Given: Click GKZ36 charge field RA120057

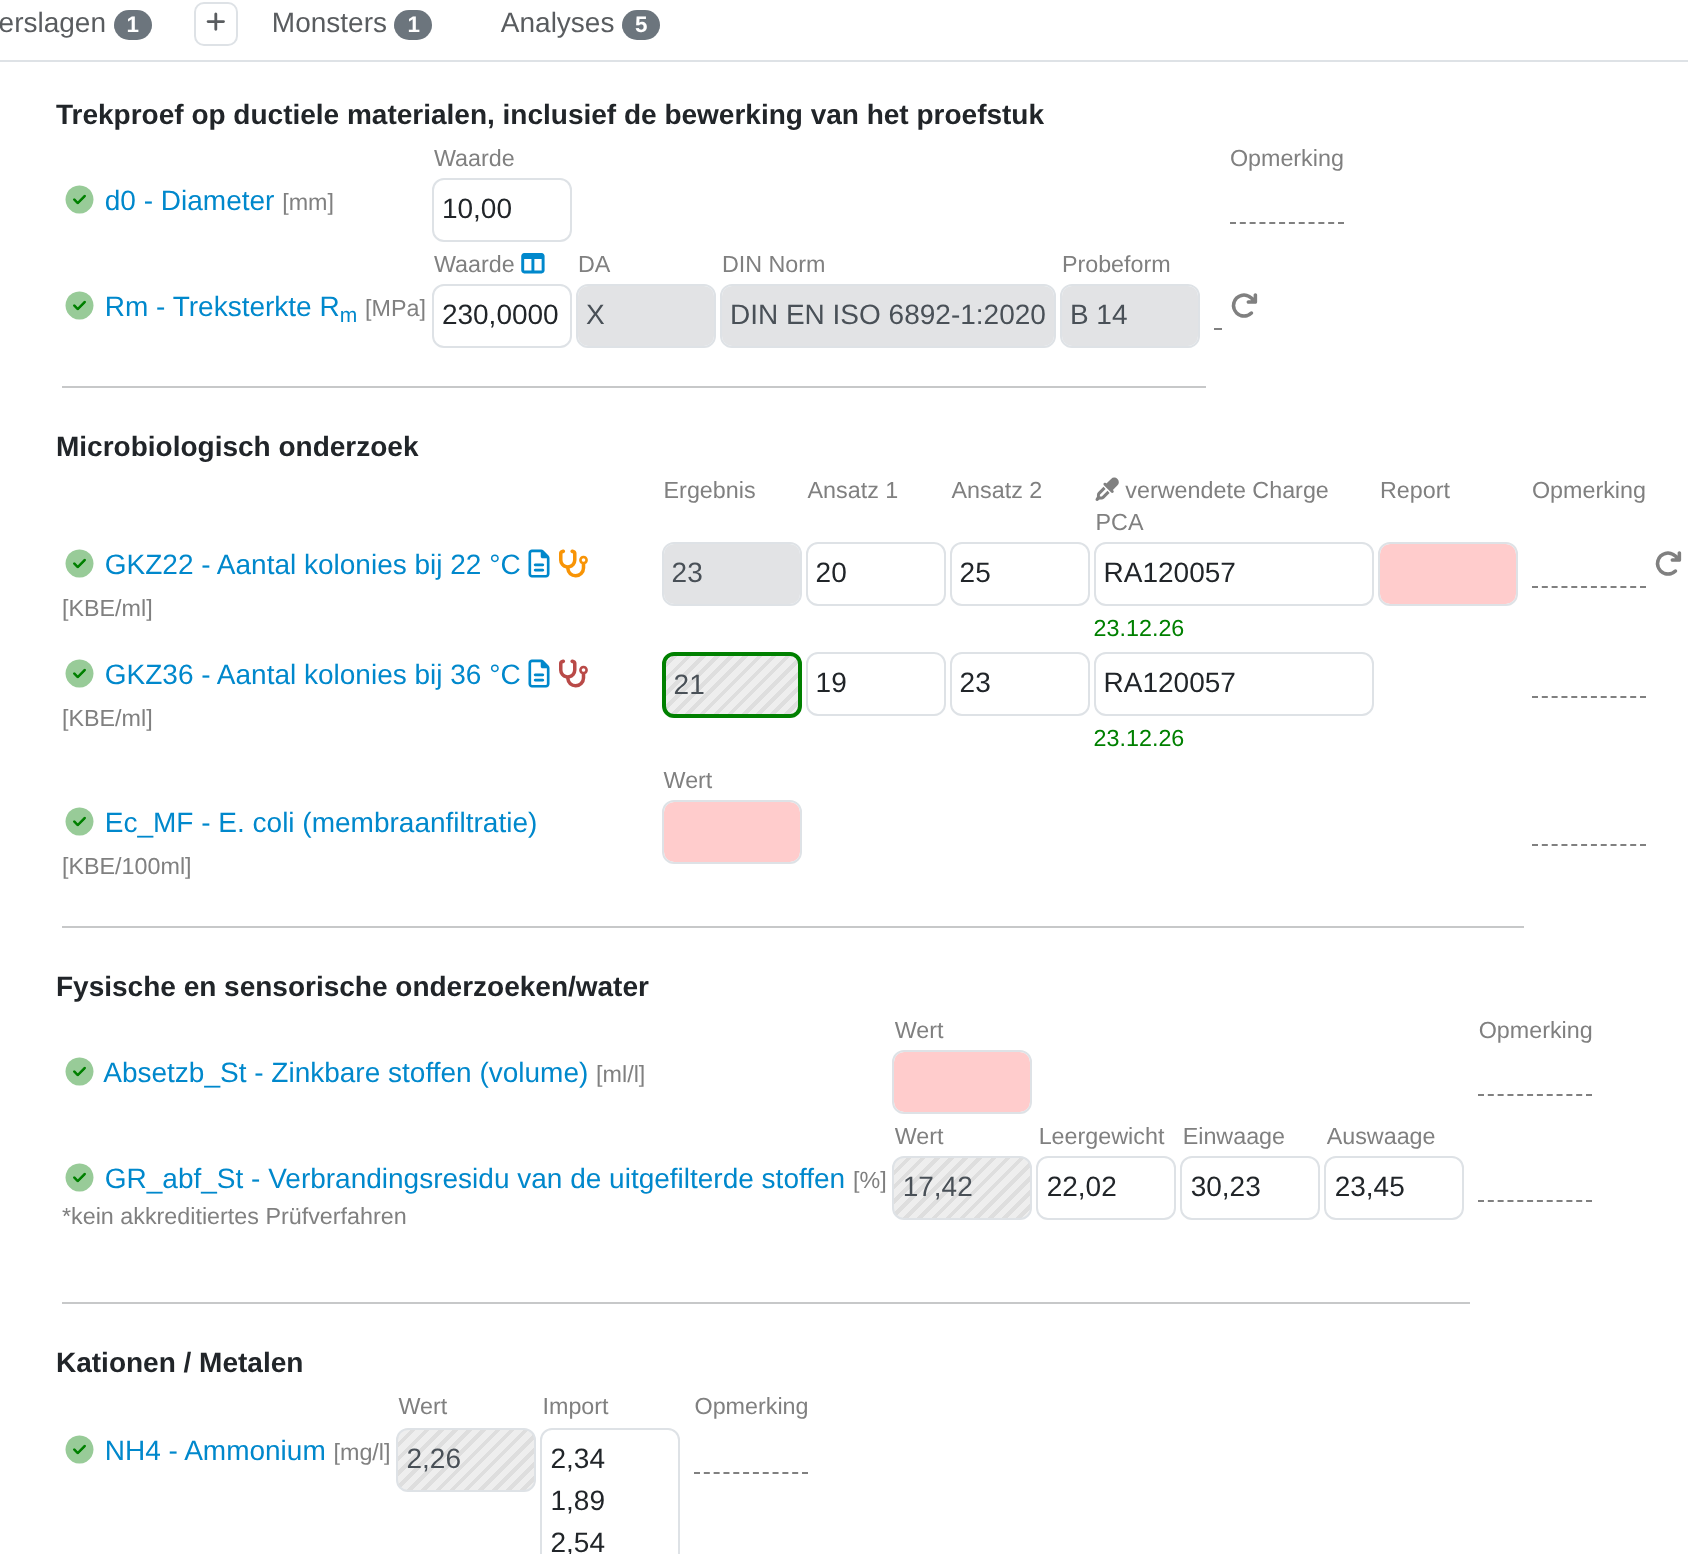Looking at the screenshot, I should point(1234,684).
